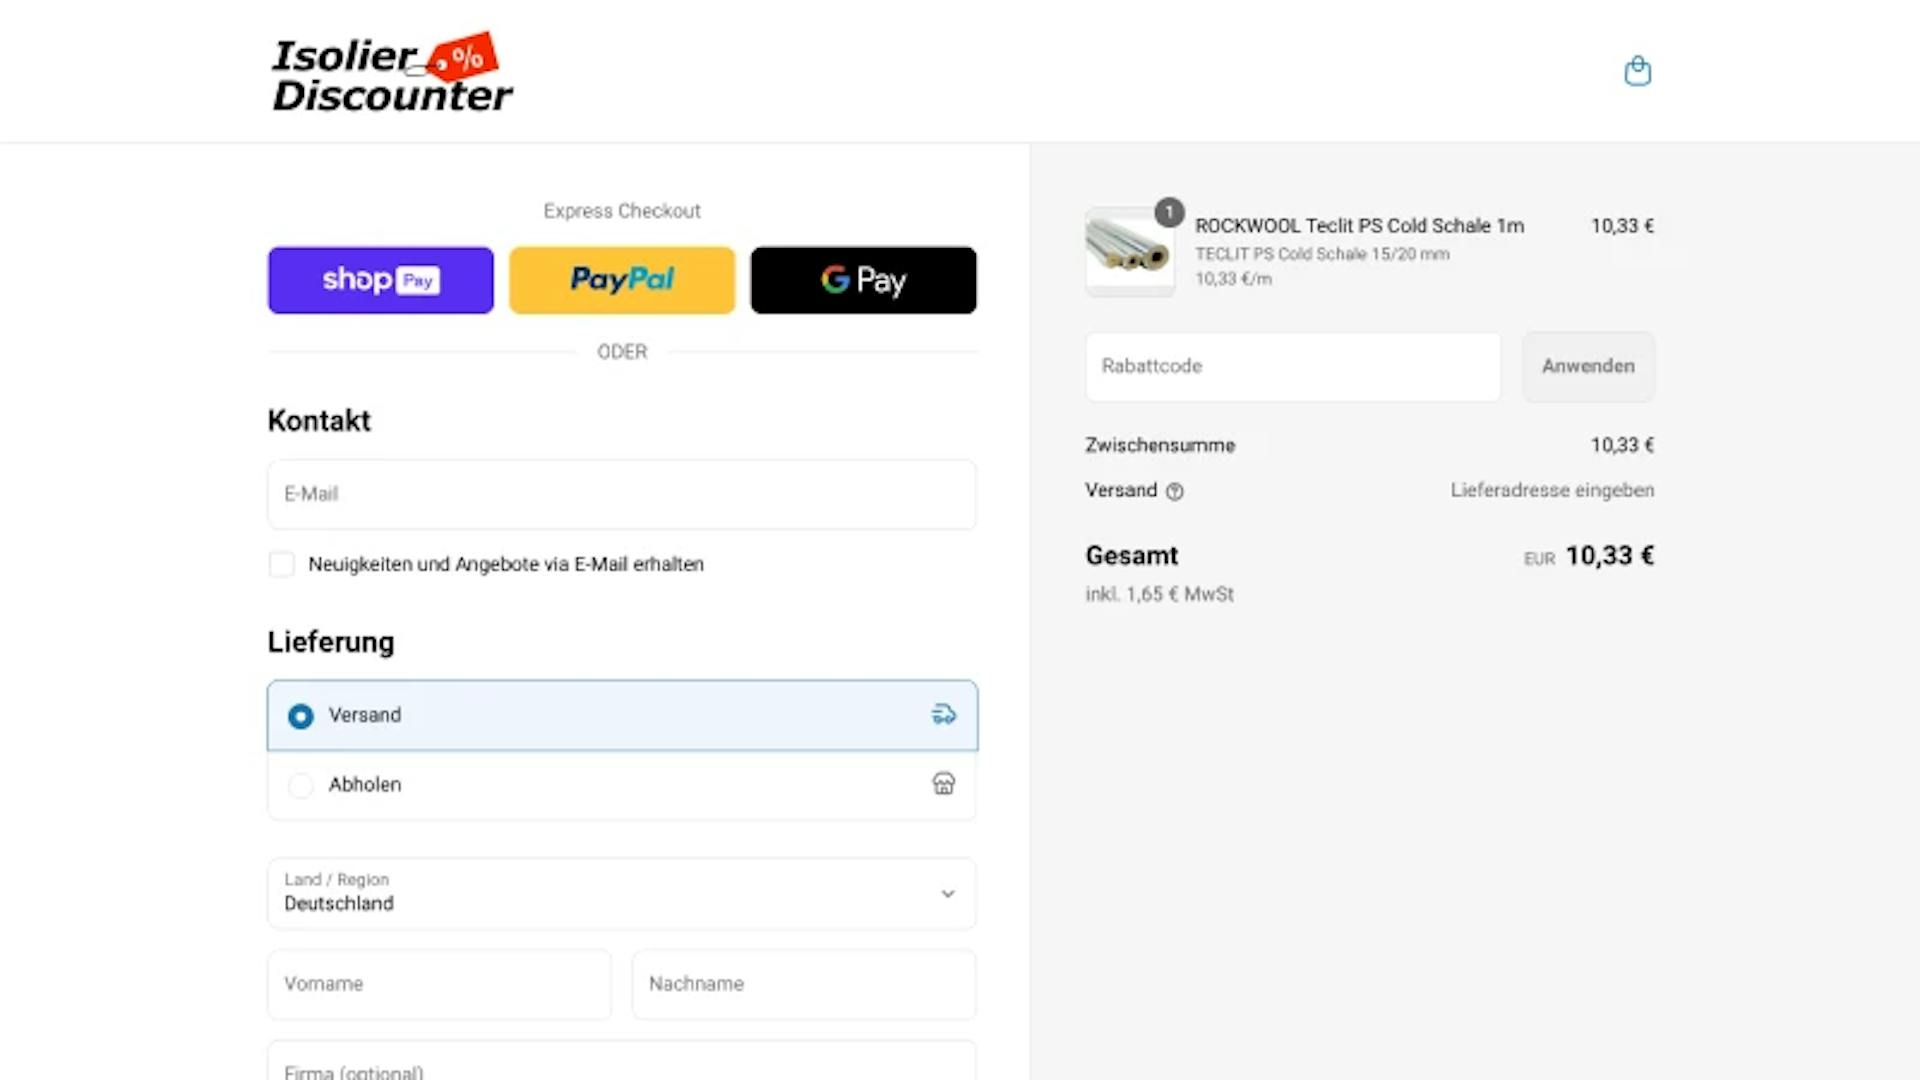The width and height of the screenshot is (1920, 1080).
Task: Open the shopping bag cart icon
Action: (x=1637, y=71)
